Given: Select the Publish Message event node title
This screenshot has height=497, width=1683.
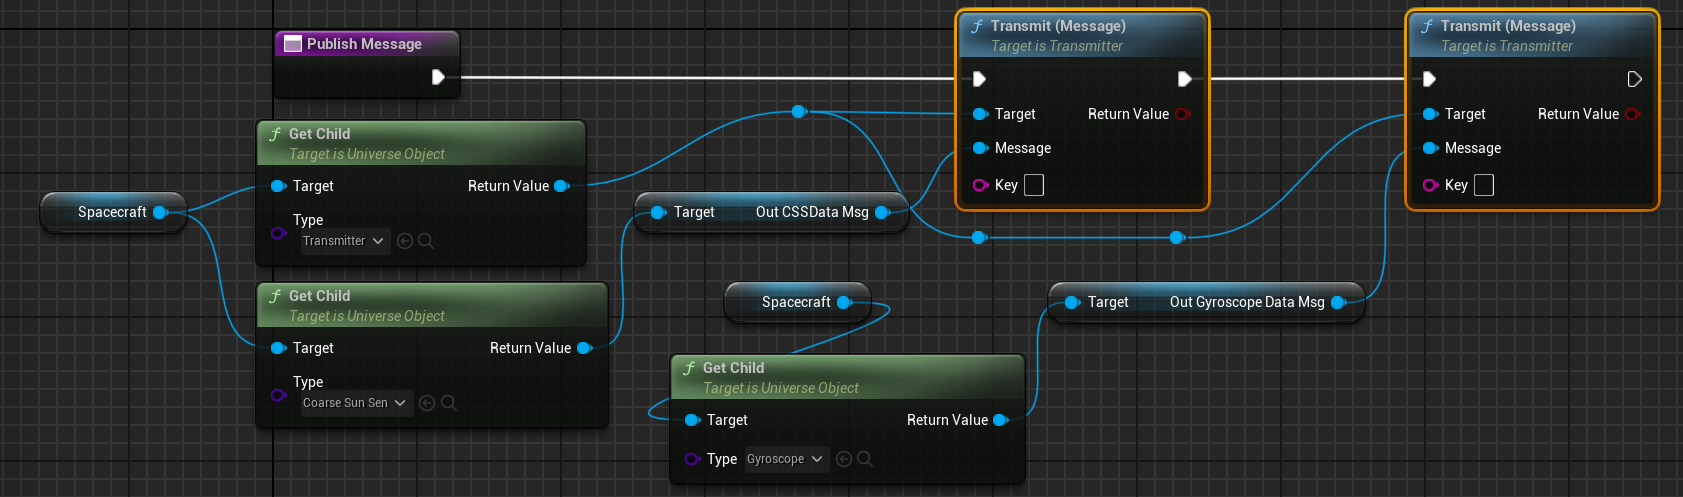Looking at the screenshot, I should point(364,44).
